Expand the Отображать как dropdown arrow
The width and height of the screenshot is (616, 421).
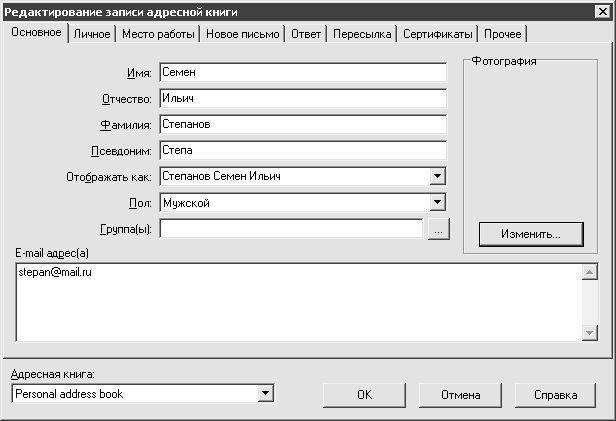pos(437,176)
